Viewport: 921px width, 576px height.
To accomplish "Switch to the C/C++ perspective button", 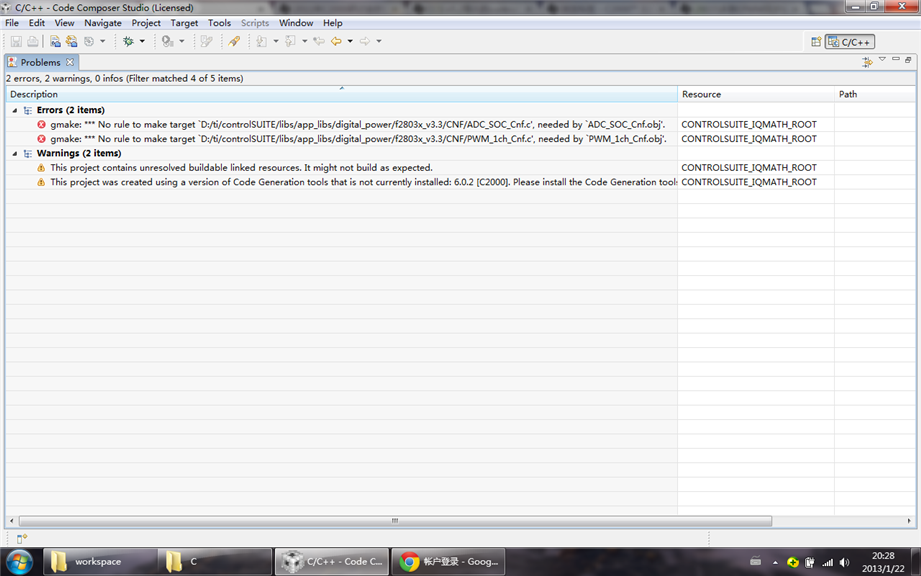I will pos(850,42).
